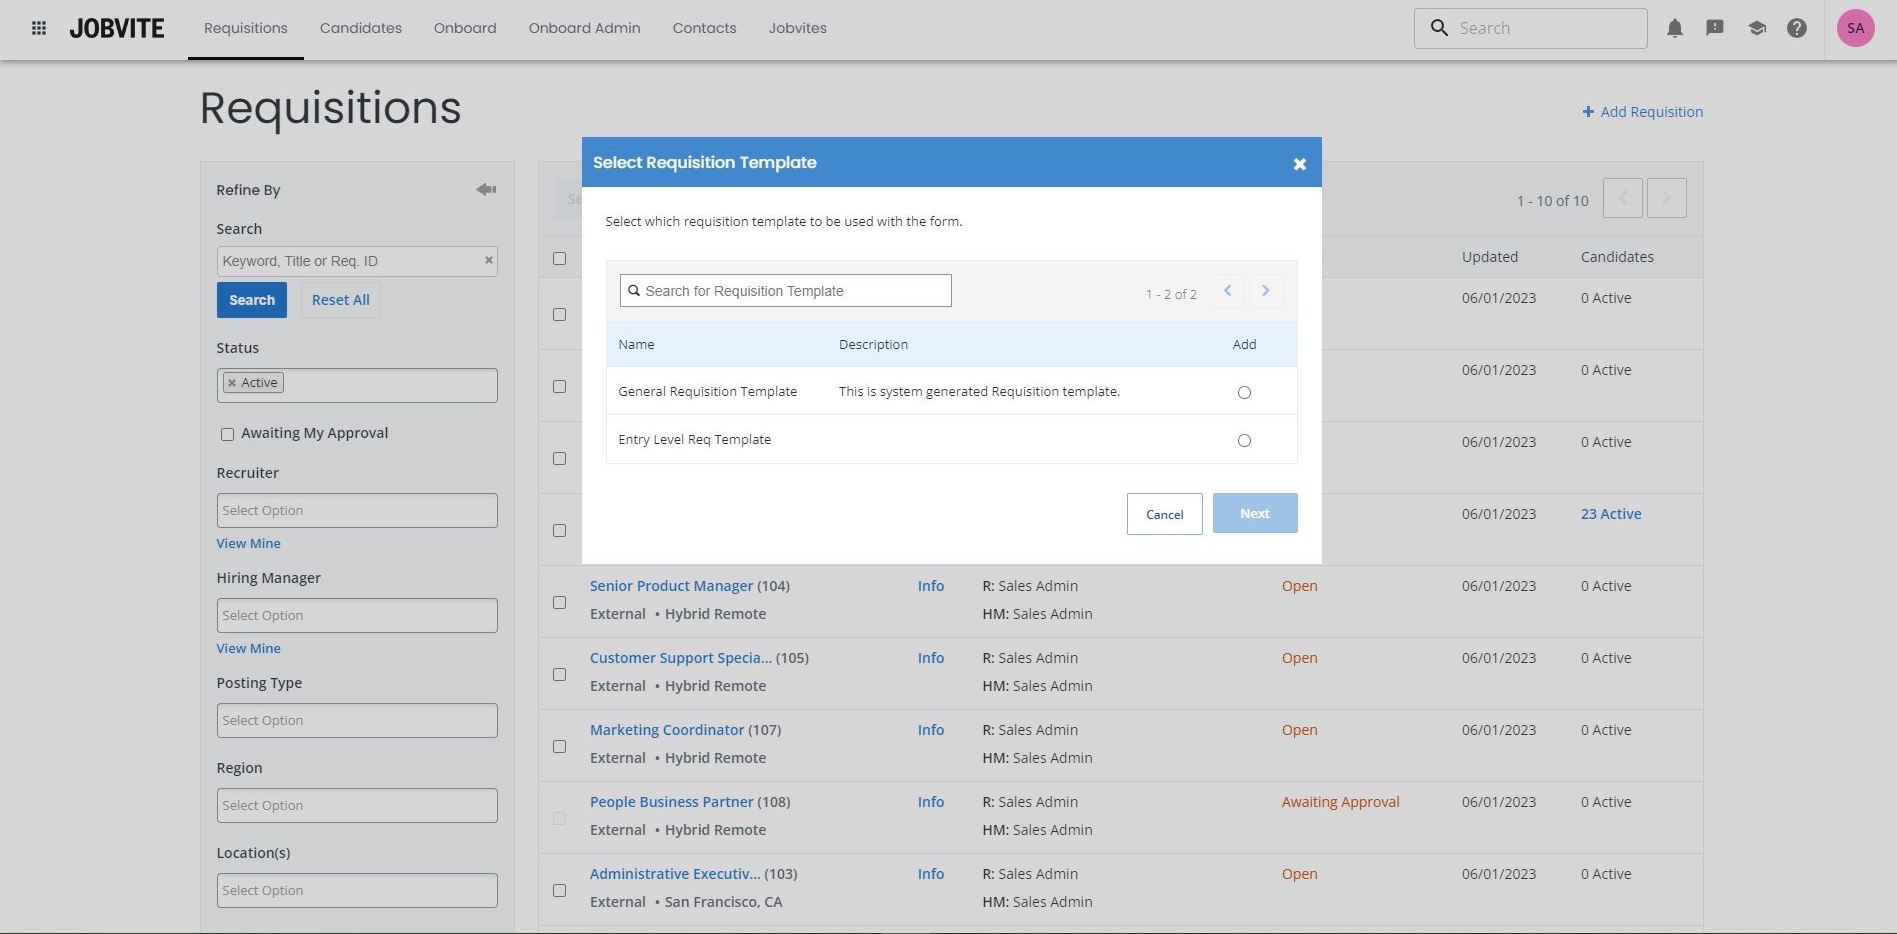Choose Entry Level Req Template radio
This screenshot has height=934, width=1897.
click(1244, 440)
